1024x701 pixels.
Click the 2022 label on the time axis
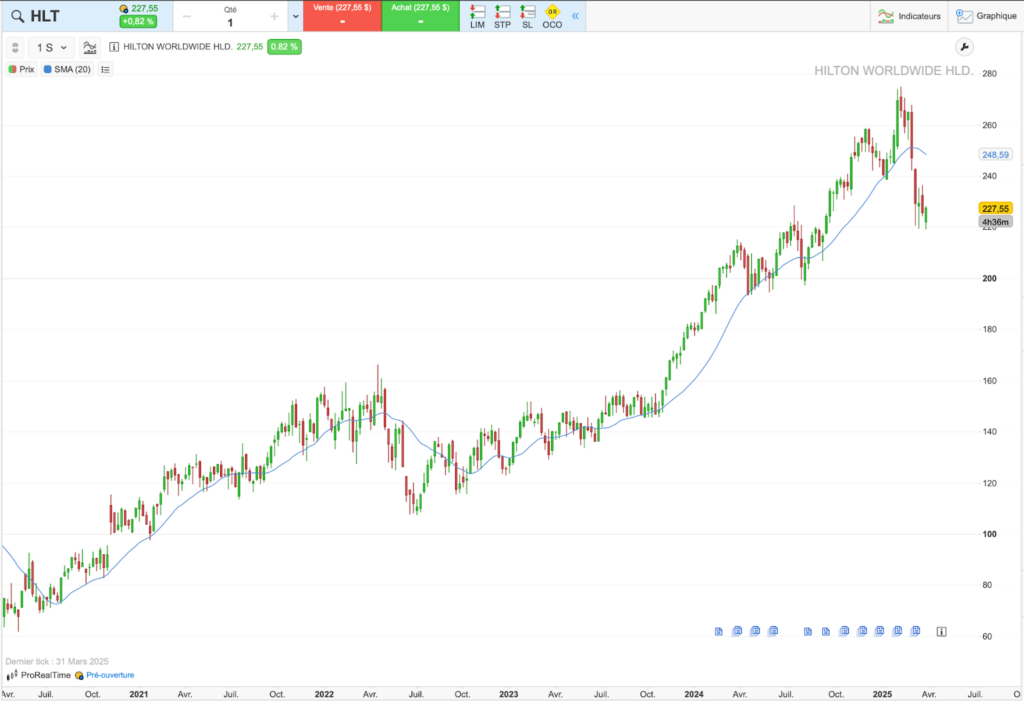(x=324, y=694)
